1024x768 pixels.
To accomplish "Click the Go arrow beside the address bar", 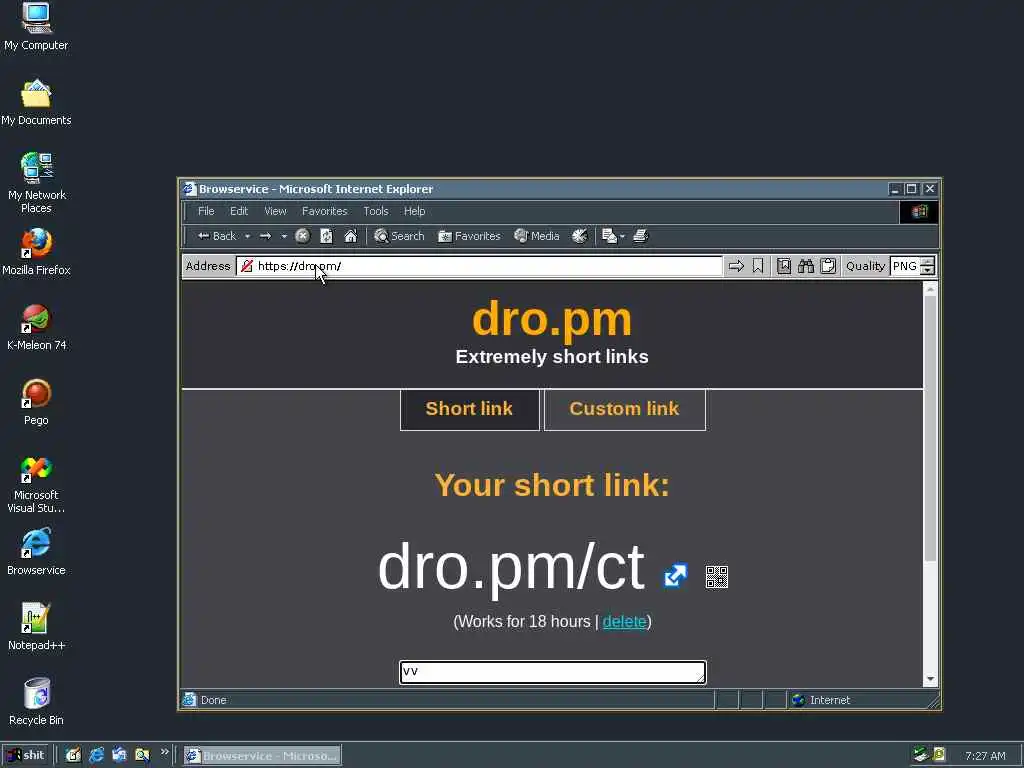I will point(736,266).
